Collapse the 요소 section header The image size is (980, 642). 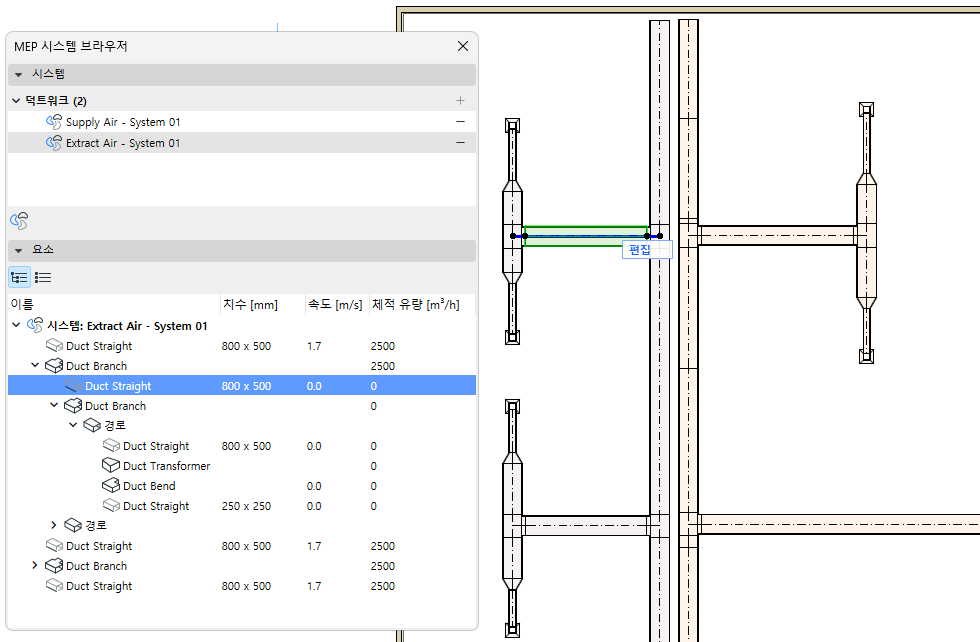tap(19, 251)
